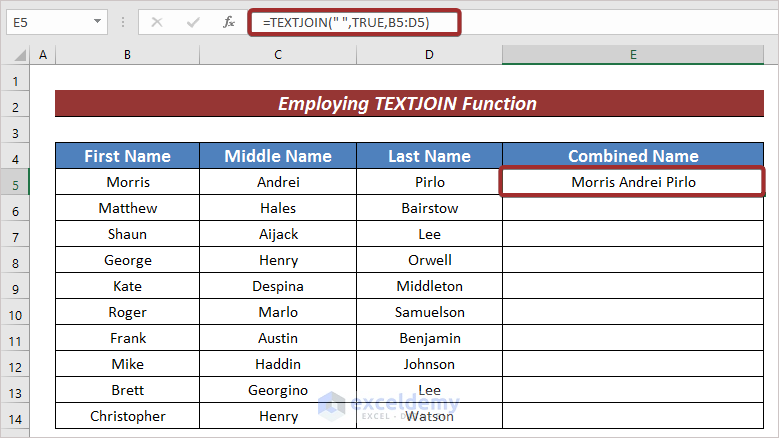The height and width of the screenshot is (438, 779).
Task: Select the 'George' cell
Action: [x=127, y=260]
